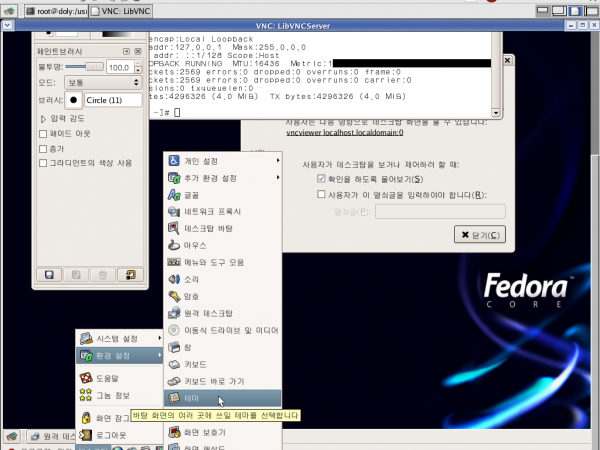This screenshot has width=600, height=450.
Task: Click the outer panel show desktop icon
Action: 9,11
